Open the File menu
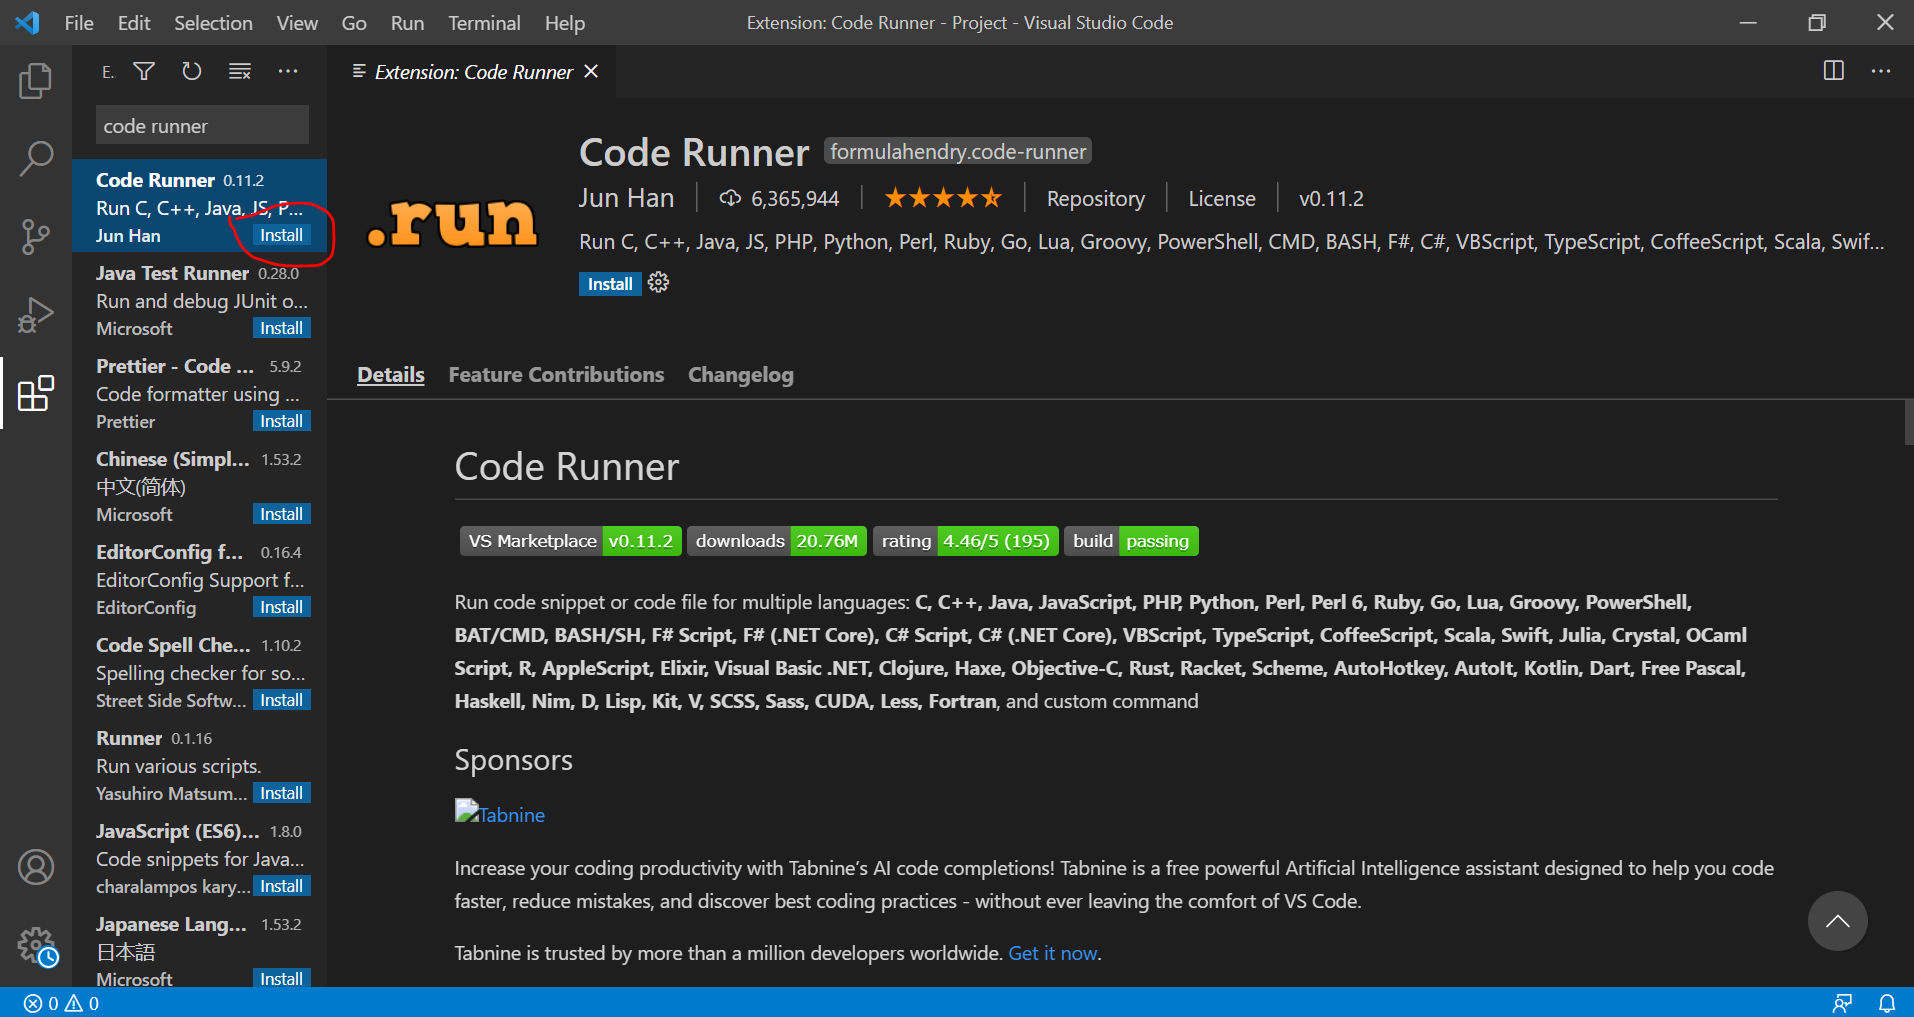This screenshot has width=1914, height=1017. coord(79,23)
